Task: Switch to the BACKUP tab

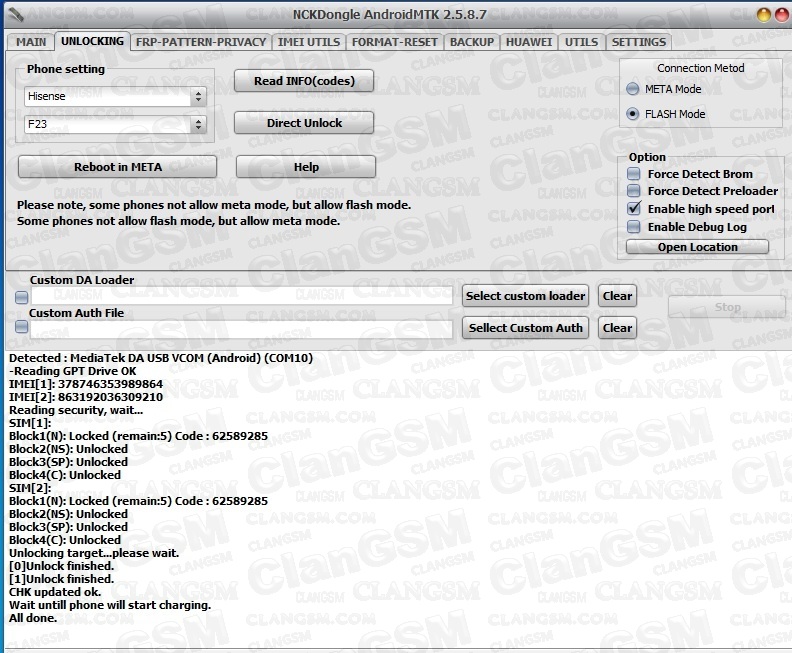Action: point(472,42)
